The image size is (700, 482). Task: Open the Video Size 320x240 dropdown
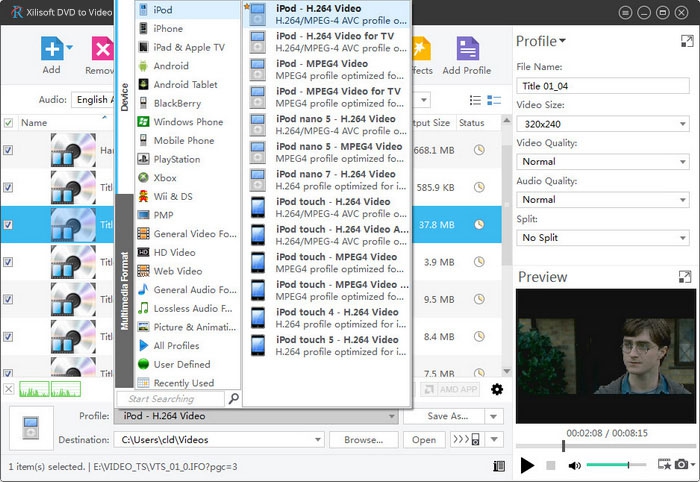[602, 124]
